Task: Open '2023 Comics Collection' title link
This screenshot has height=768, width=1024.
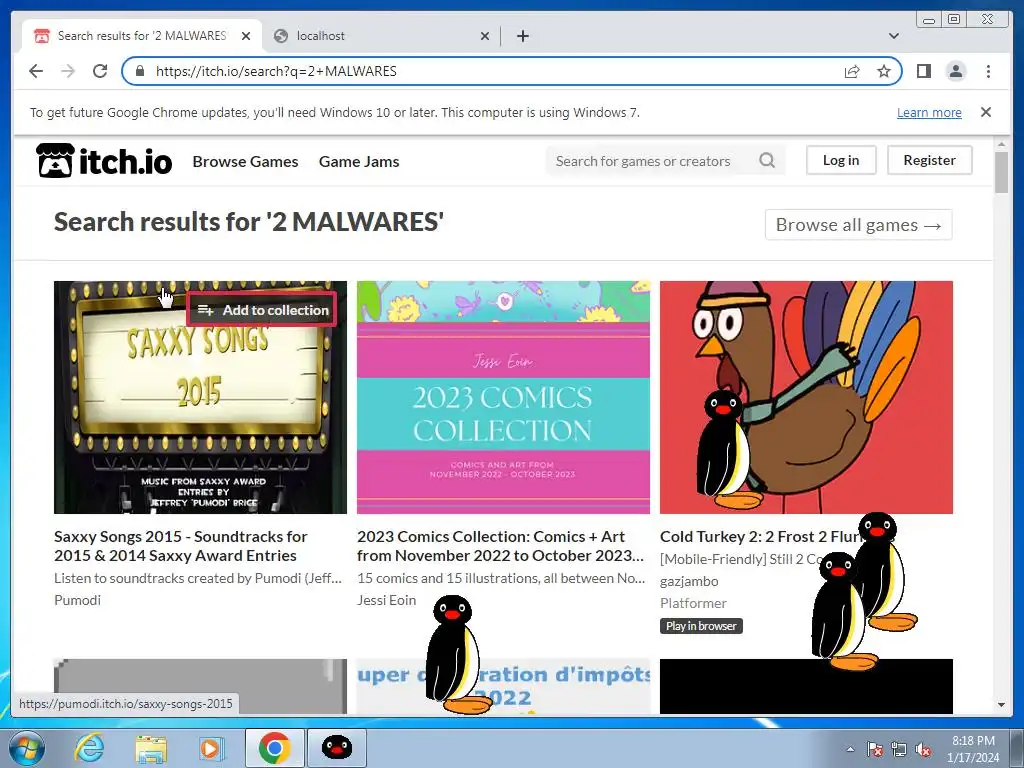Action: (500, 546)
